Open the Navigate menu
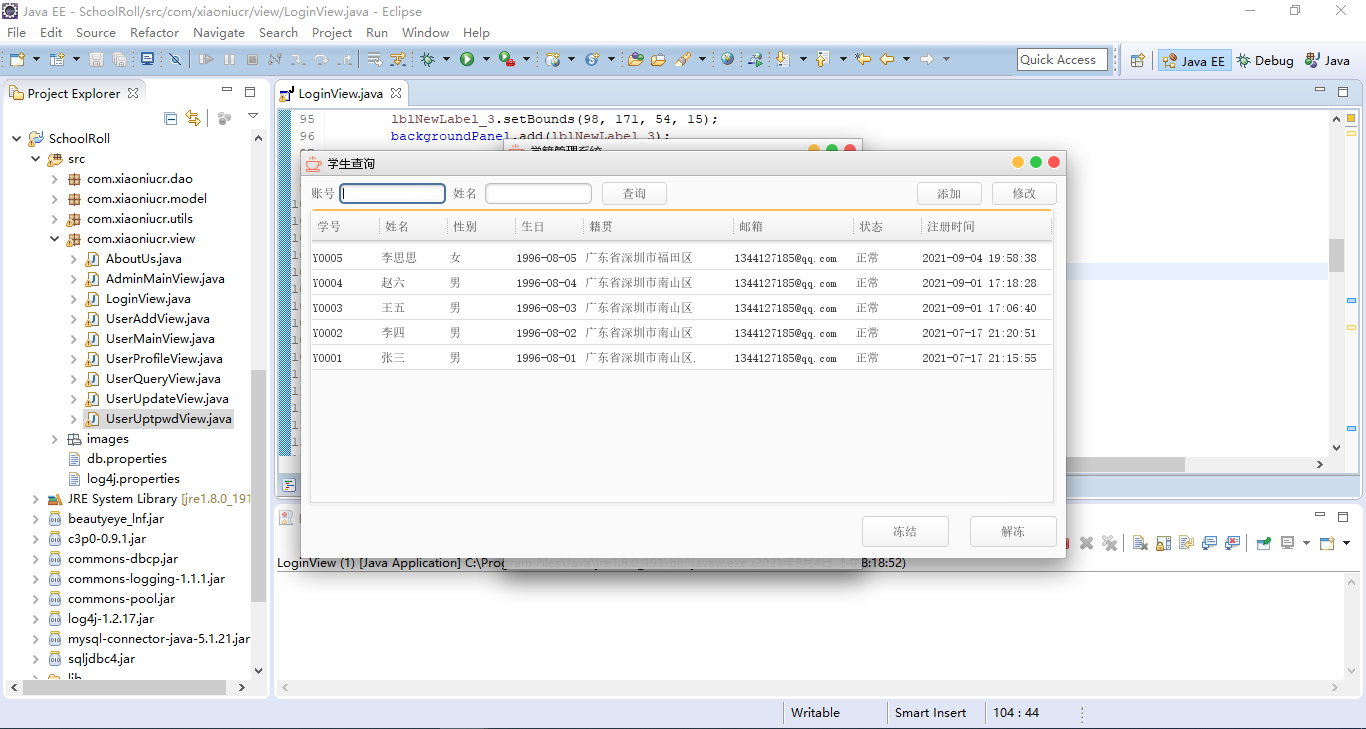 pyautogui.click(x=219, y=32)
